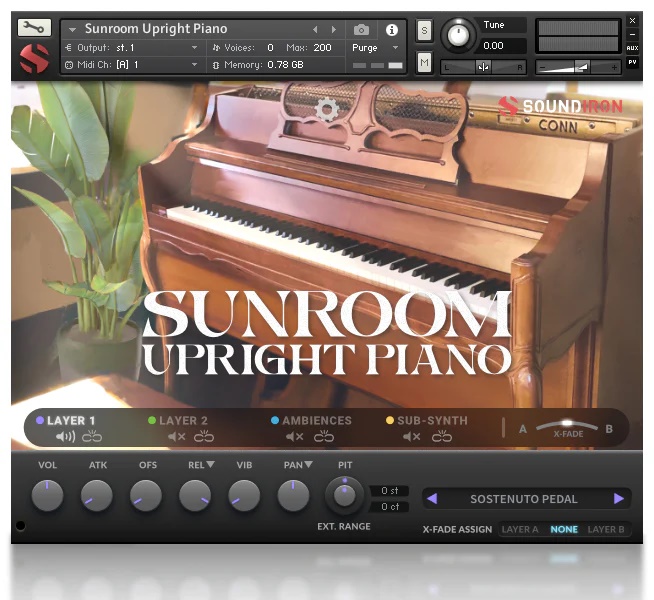Mute the instrument with M button
This screenshot has width=654, height=600.
click(x=424, y=63)
